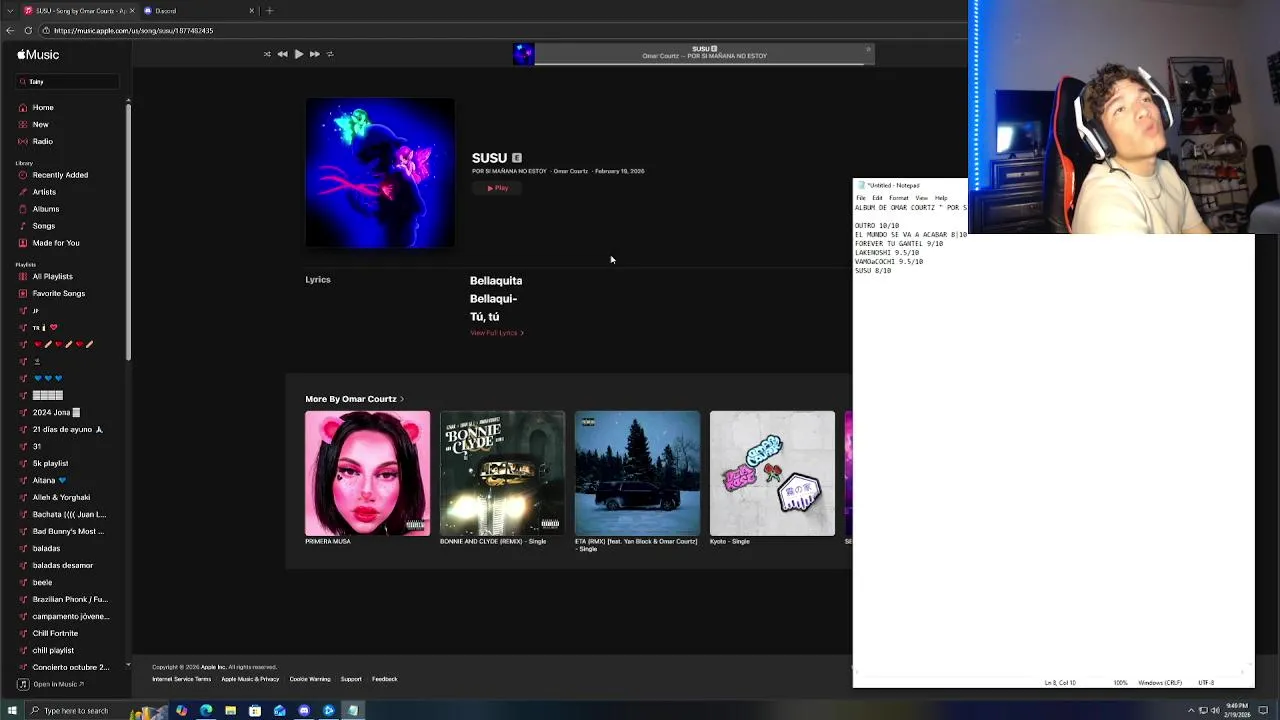Expand More By Omar Courtz

click(x=354, y=399)
